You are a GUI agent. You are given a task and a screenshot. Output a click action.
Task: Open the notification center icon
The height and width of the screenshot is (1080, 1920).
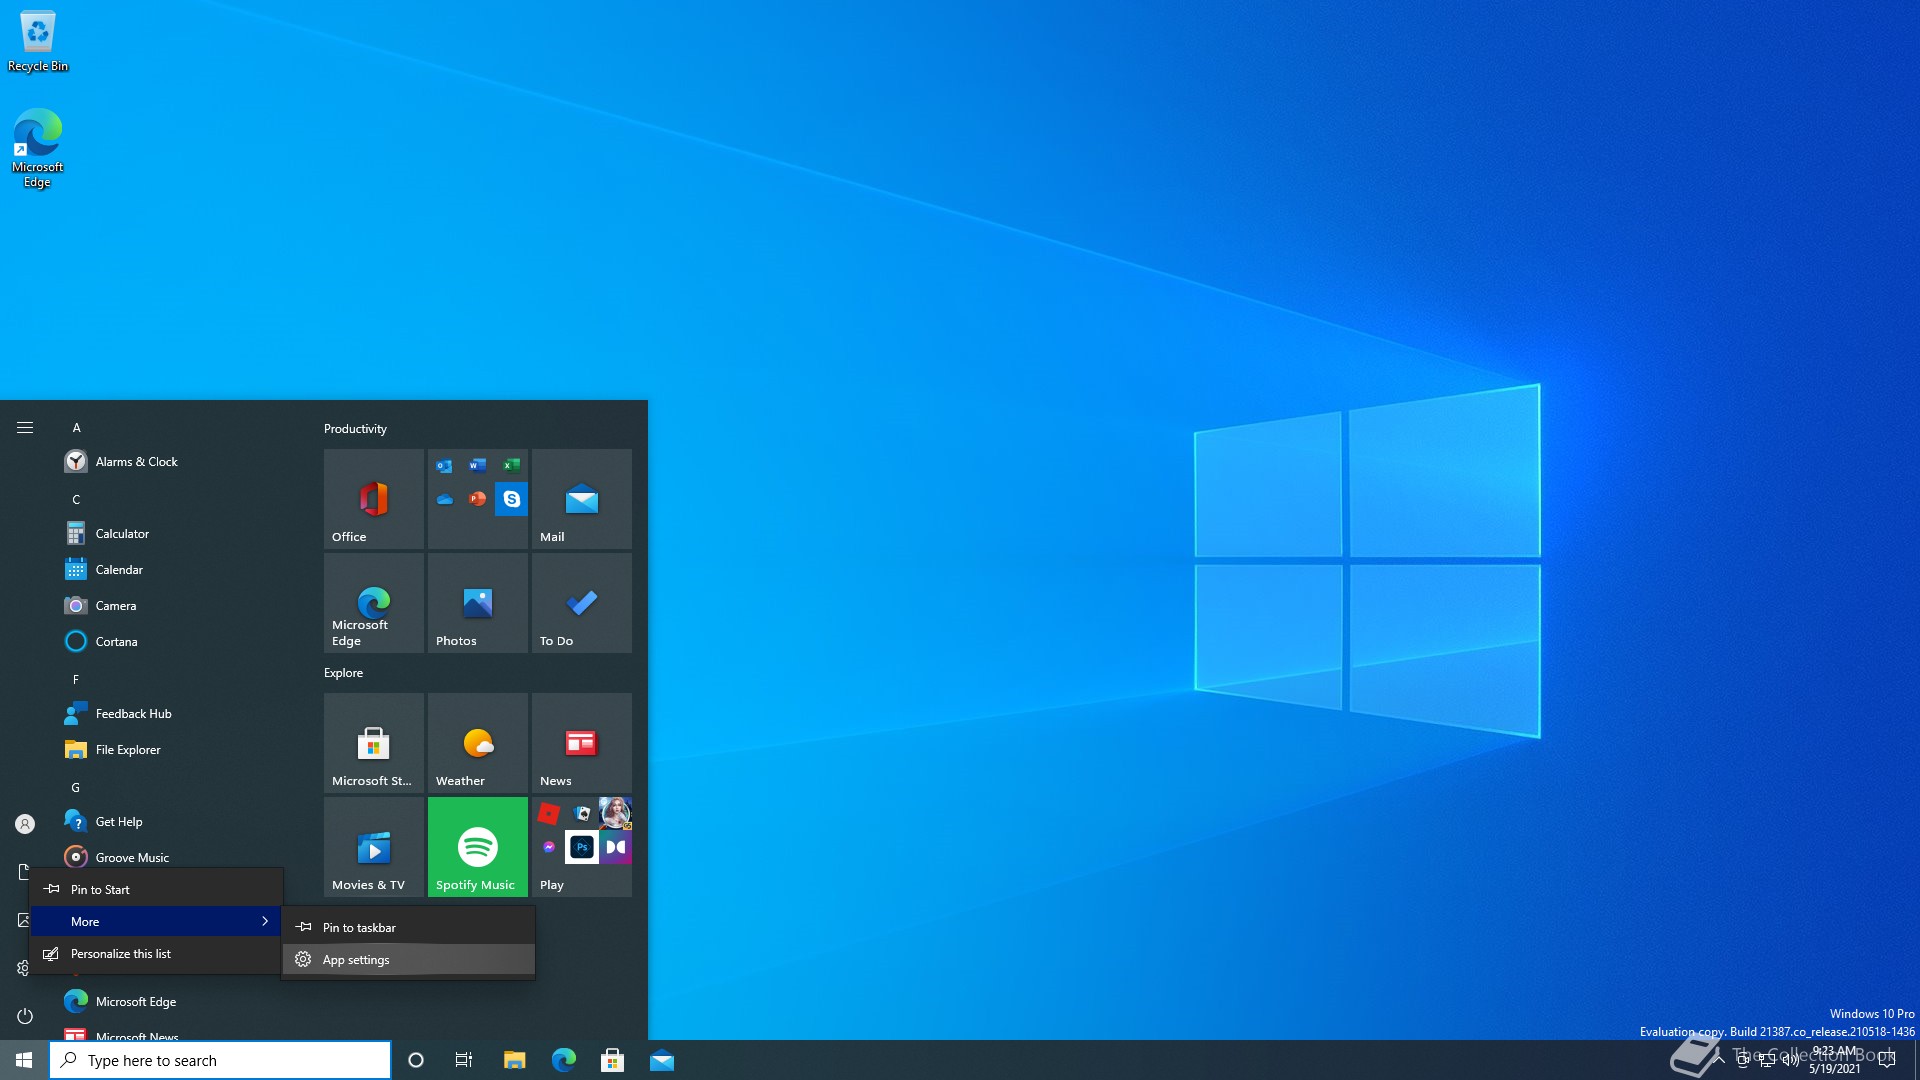1887,1060
